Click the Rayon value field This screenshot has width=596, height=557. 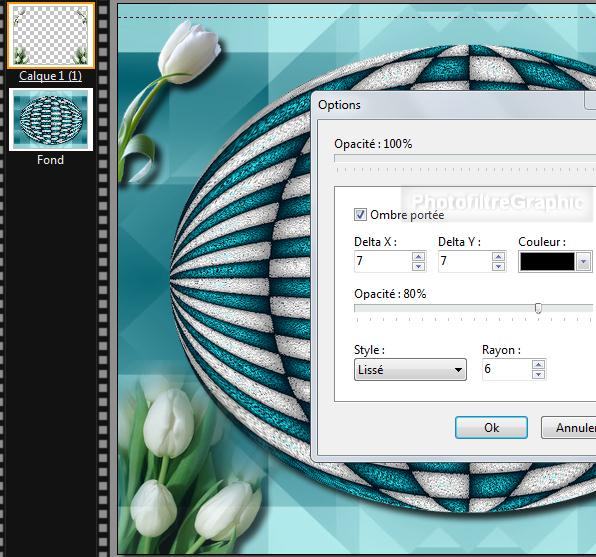pyautogui.click(x=507, y=369)
